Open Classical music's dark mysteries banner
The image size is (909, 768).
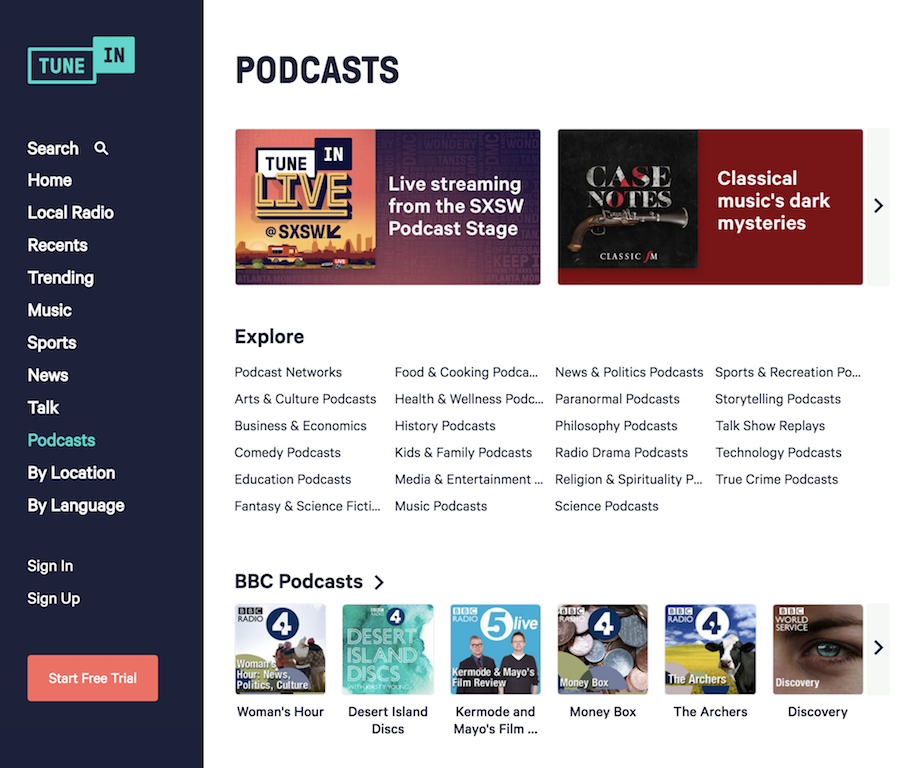(x=710, y=207)
